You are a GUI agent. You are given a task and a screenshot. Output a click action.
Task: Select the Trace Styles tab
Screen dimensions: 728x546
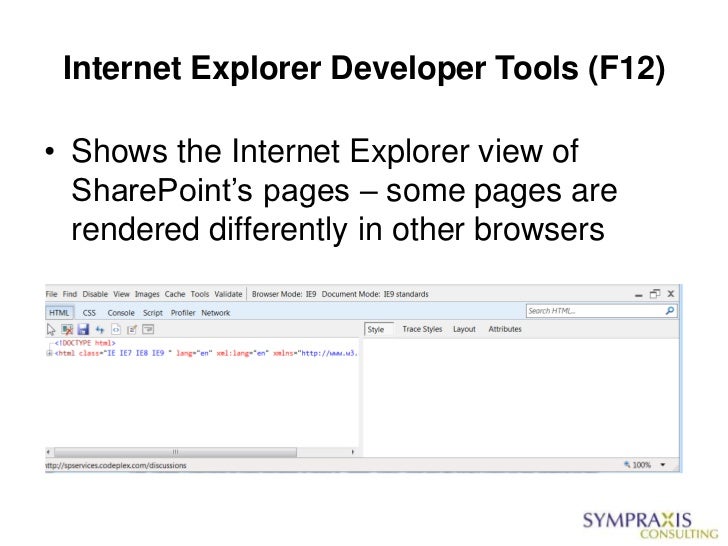coord(422,329)
